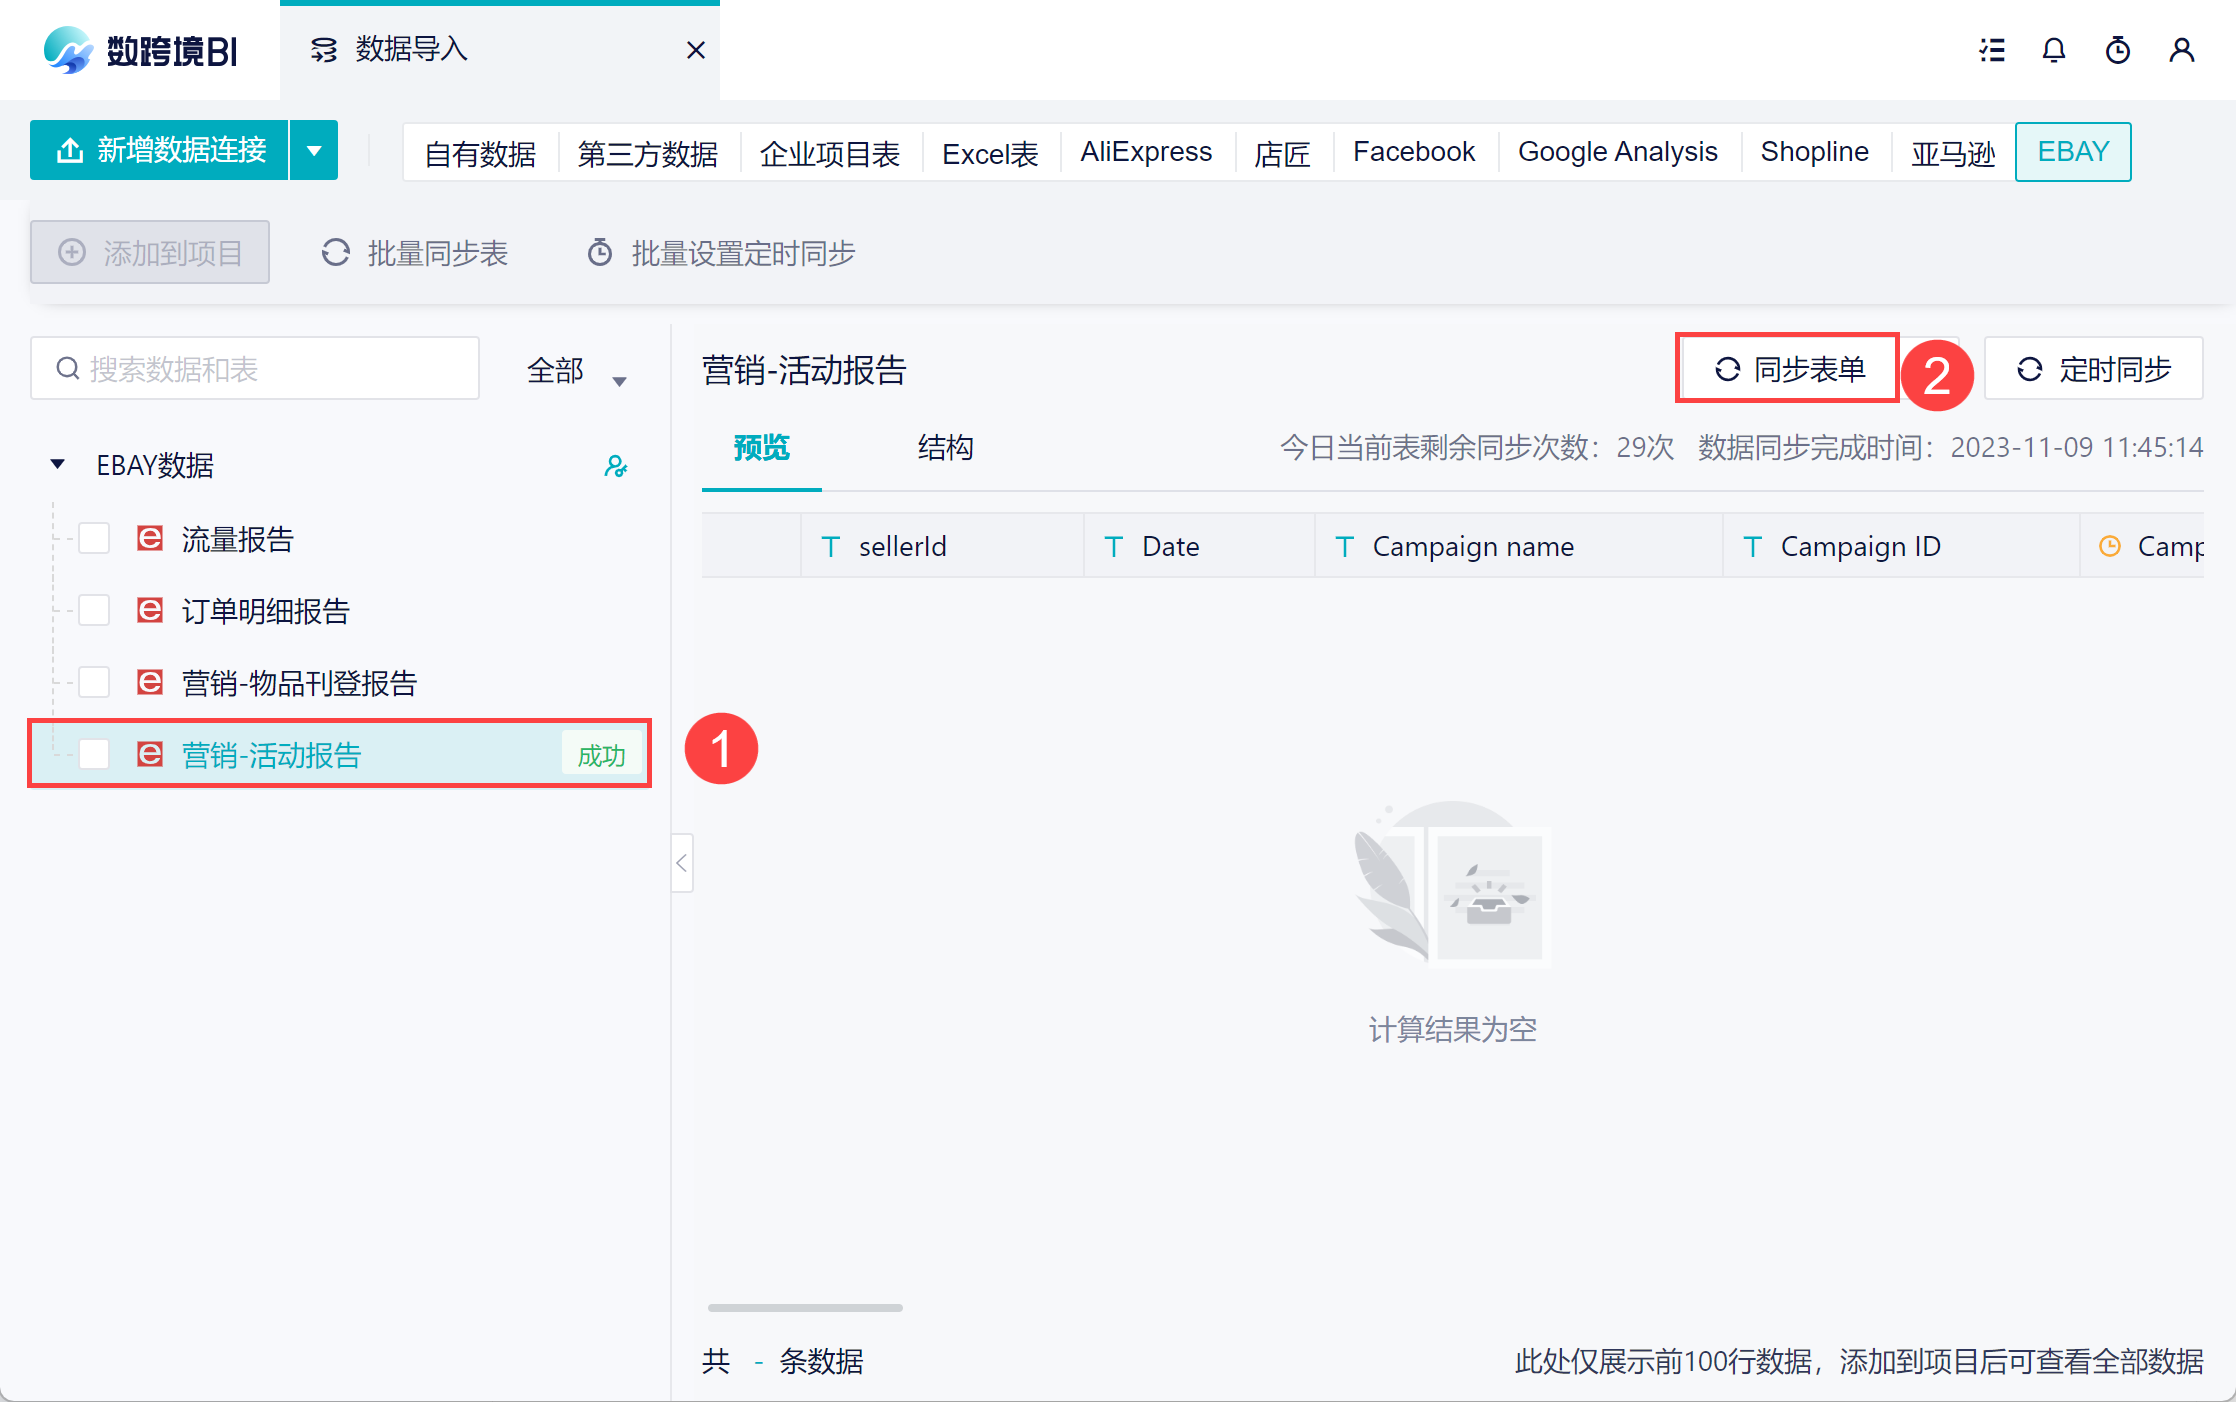Click the search magnifier icon
This screenshot has width=2236, height=1402.
tap(68, 369)
